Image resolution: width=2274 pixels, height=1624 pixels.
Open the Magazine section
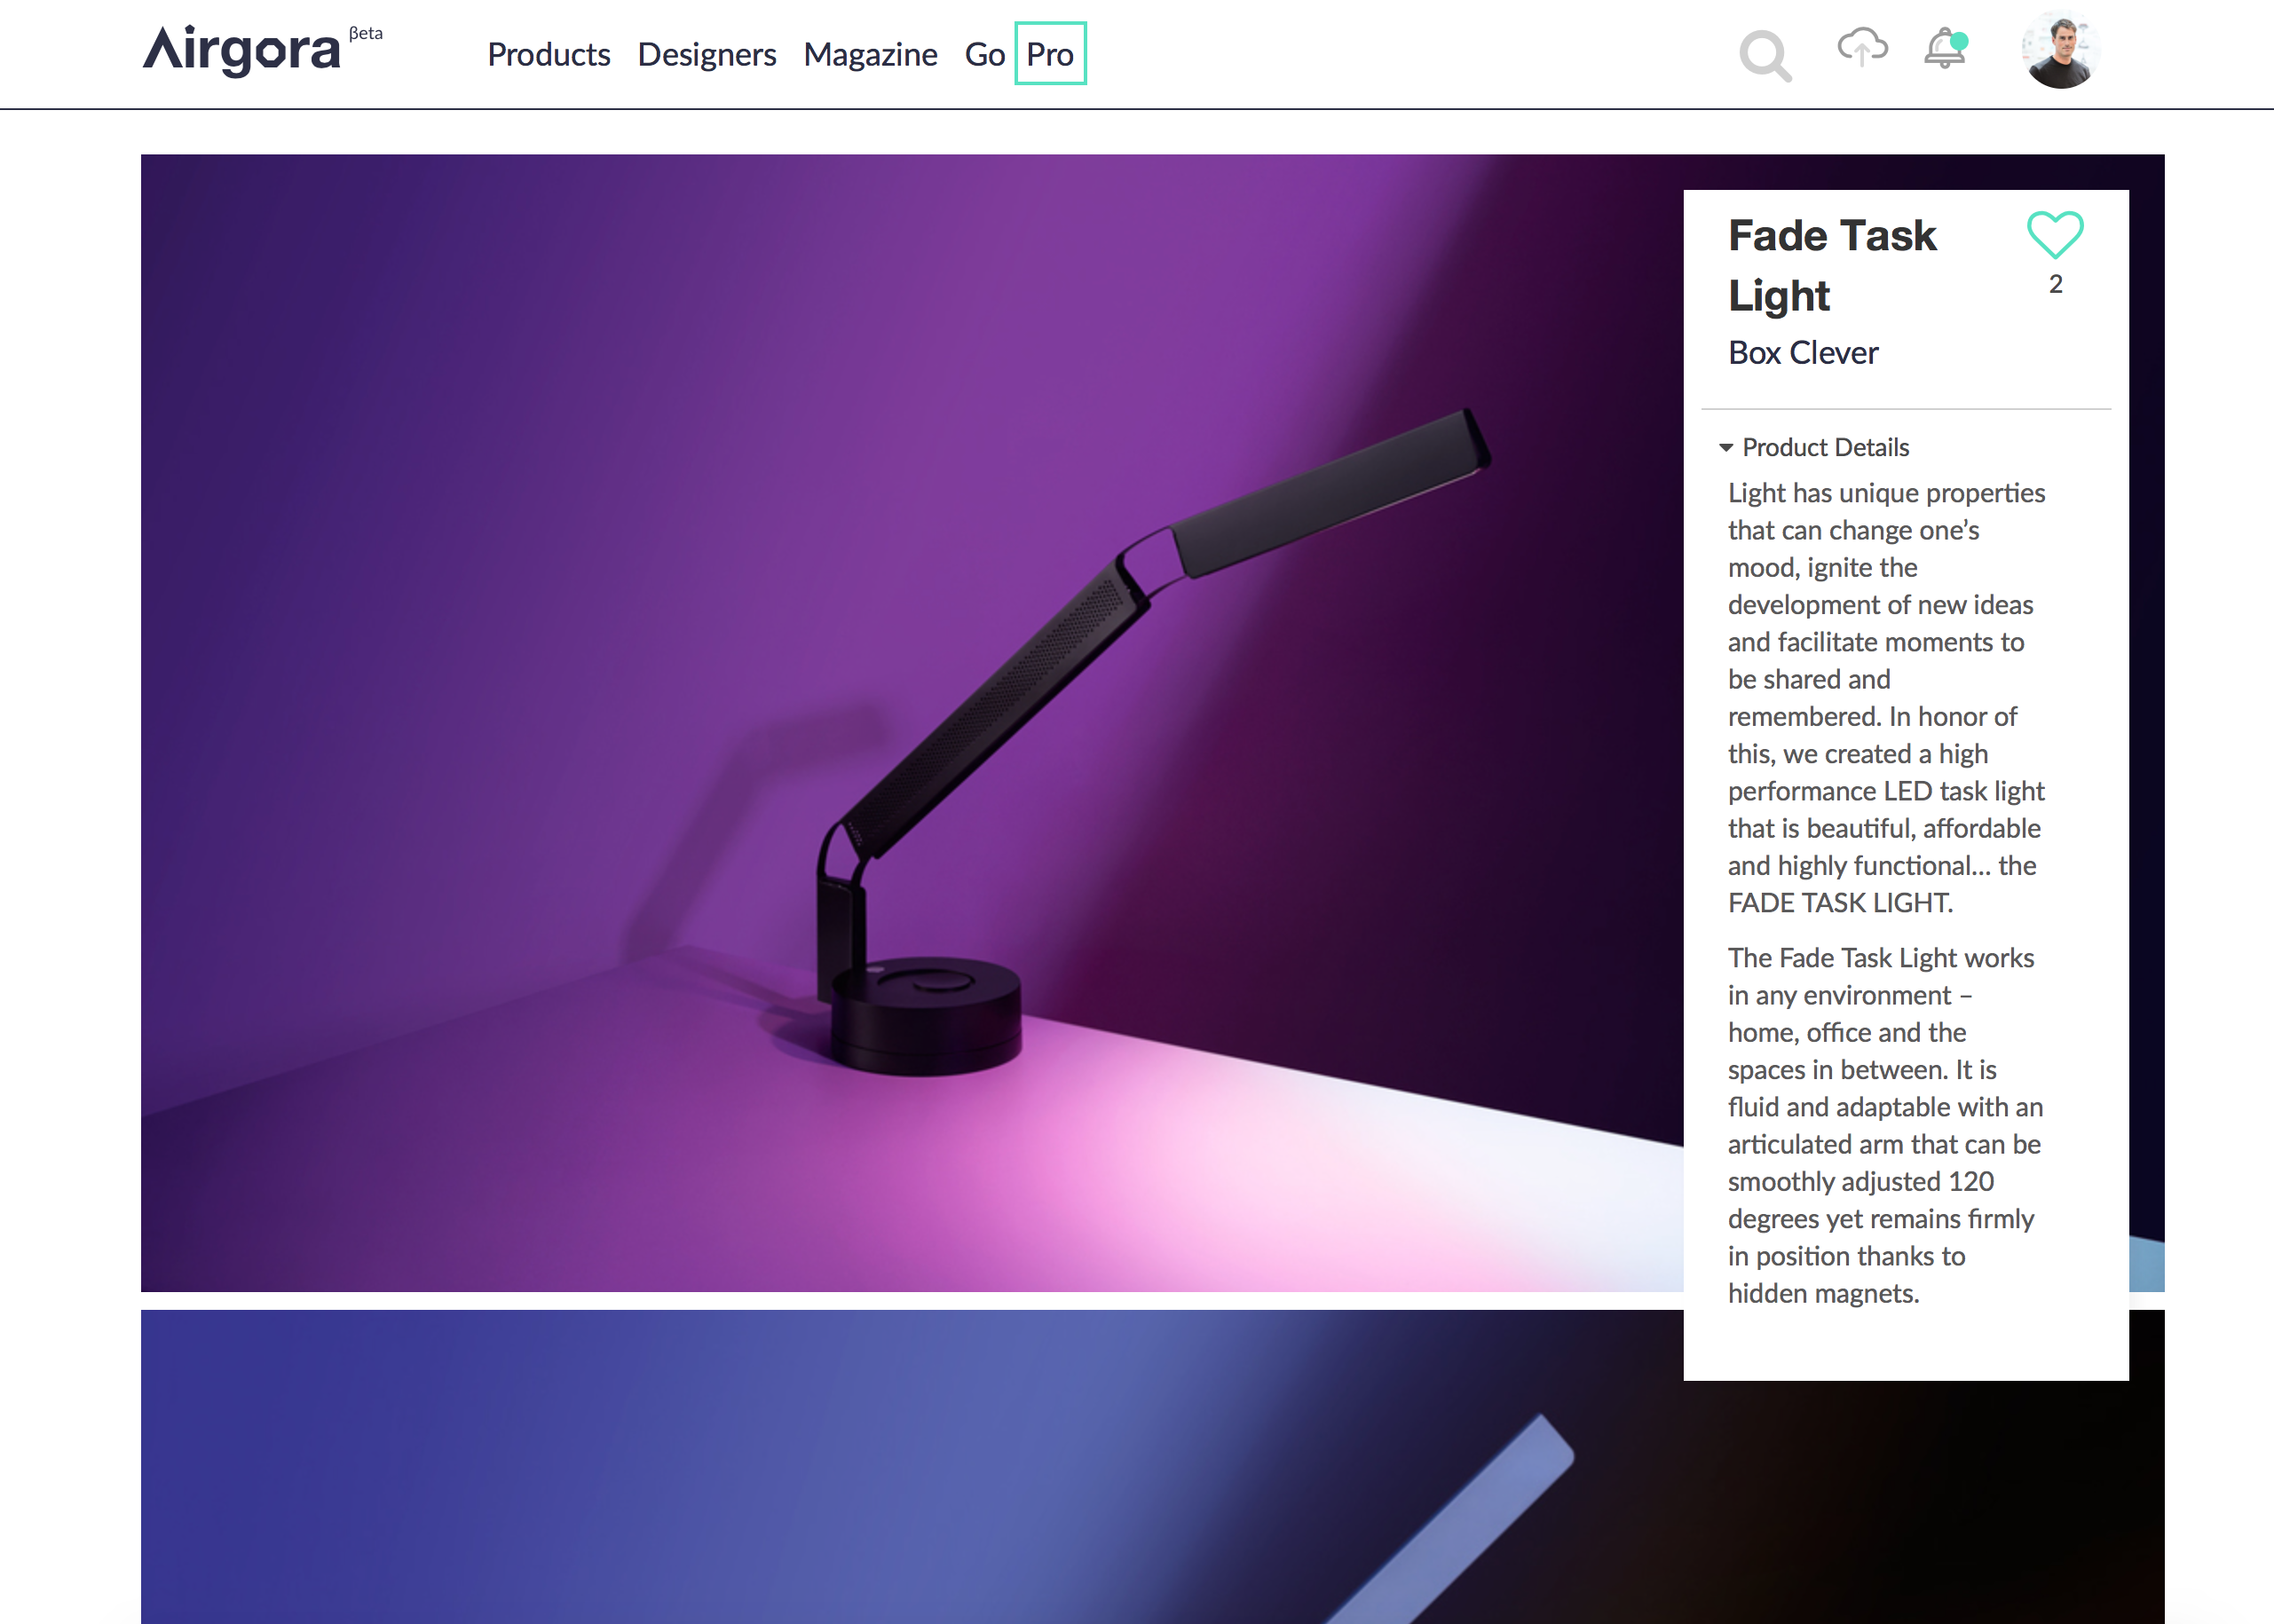point(870,54)
